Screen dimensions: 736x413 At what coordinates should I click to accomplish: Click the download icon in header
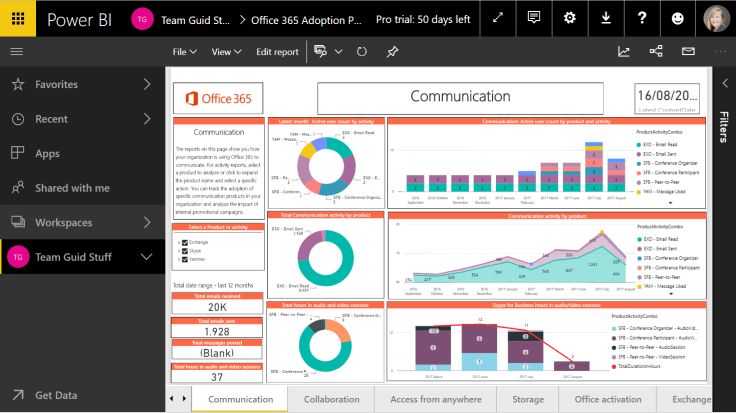[x=606, y=18]
